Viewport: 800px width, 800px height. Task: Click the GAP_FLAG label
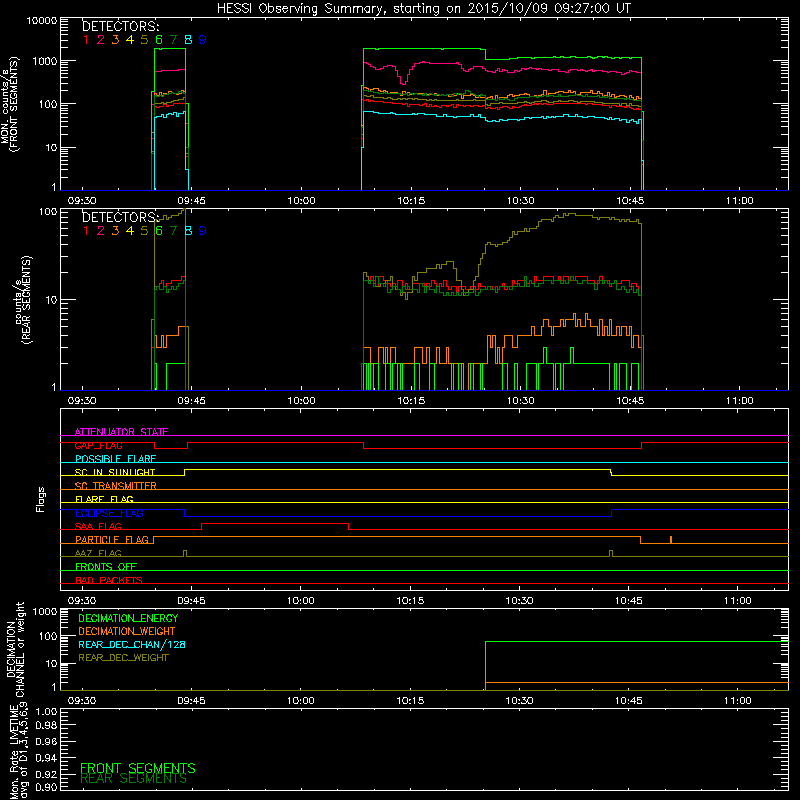pyautogui.click(x=98, y=445)
